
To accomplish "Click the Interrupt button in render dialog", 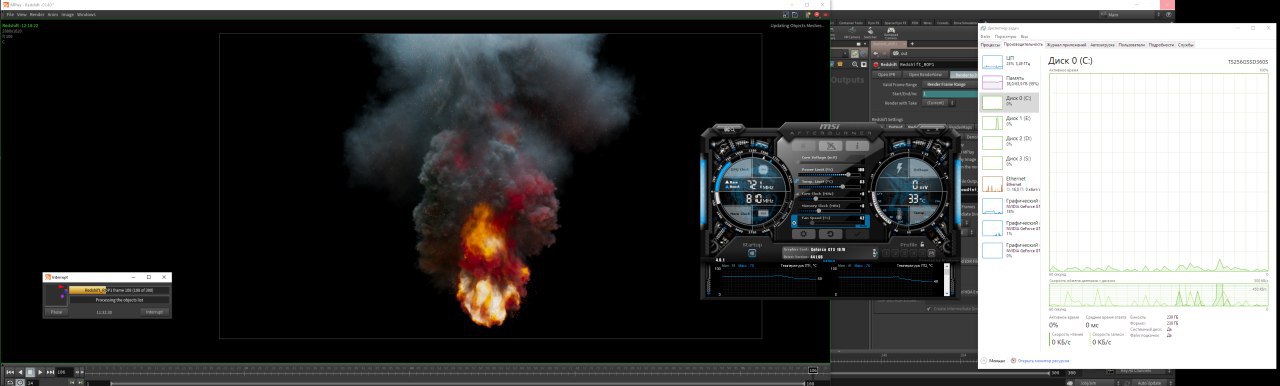I will coord(154,311).
